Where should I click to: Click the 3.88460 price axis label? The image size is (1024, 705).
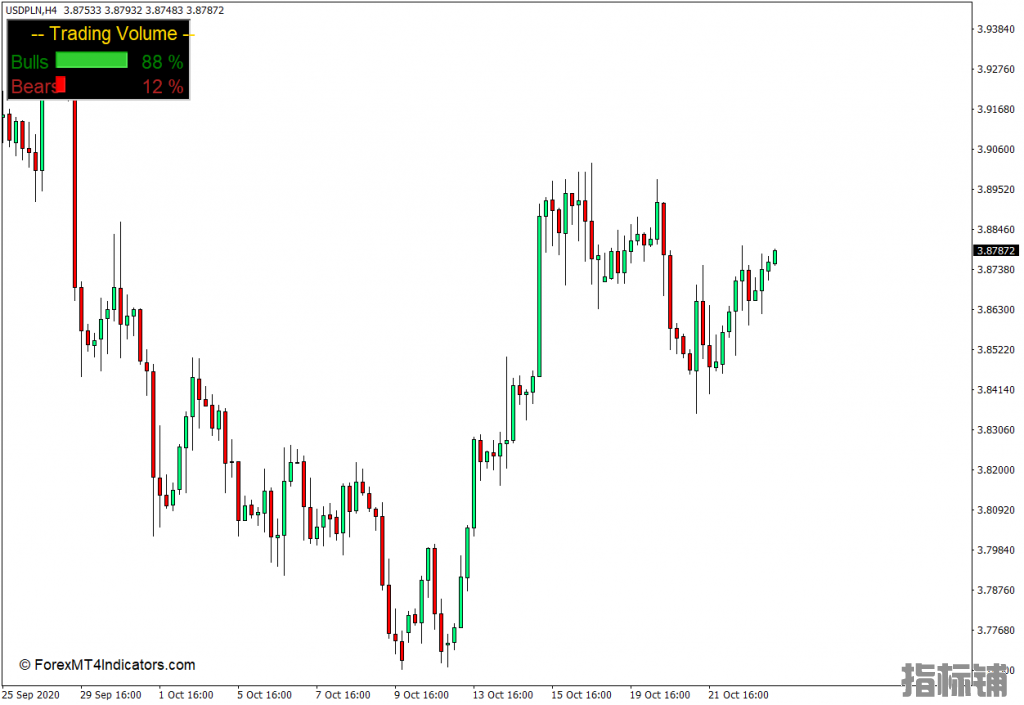[996, 229]
